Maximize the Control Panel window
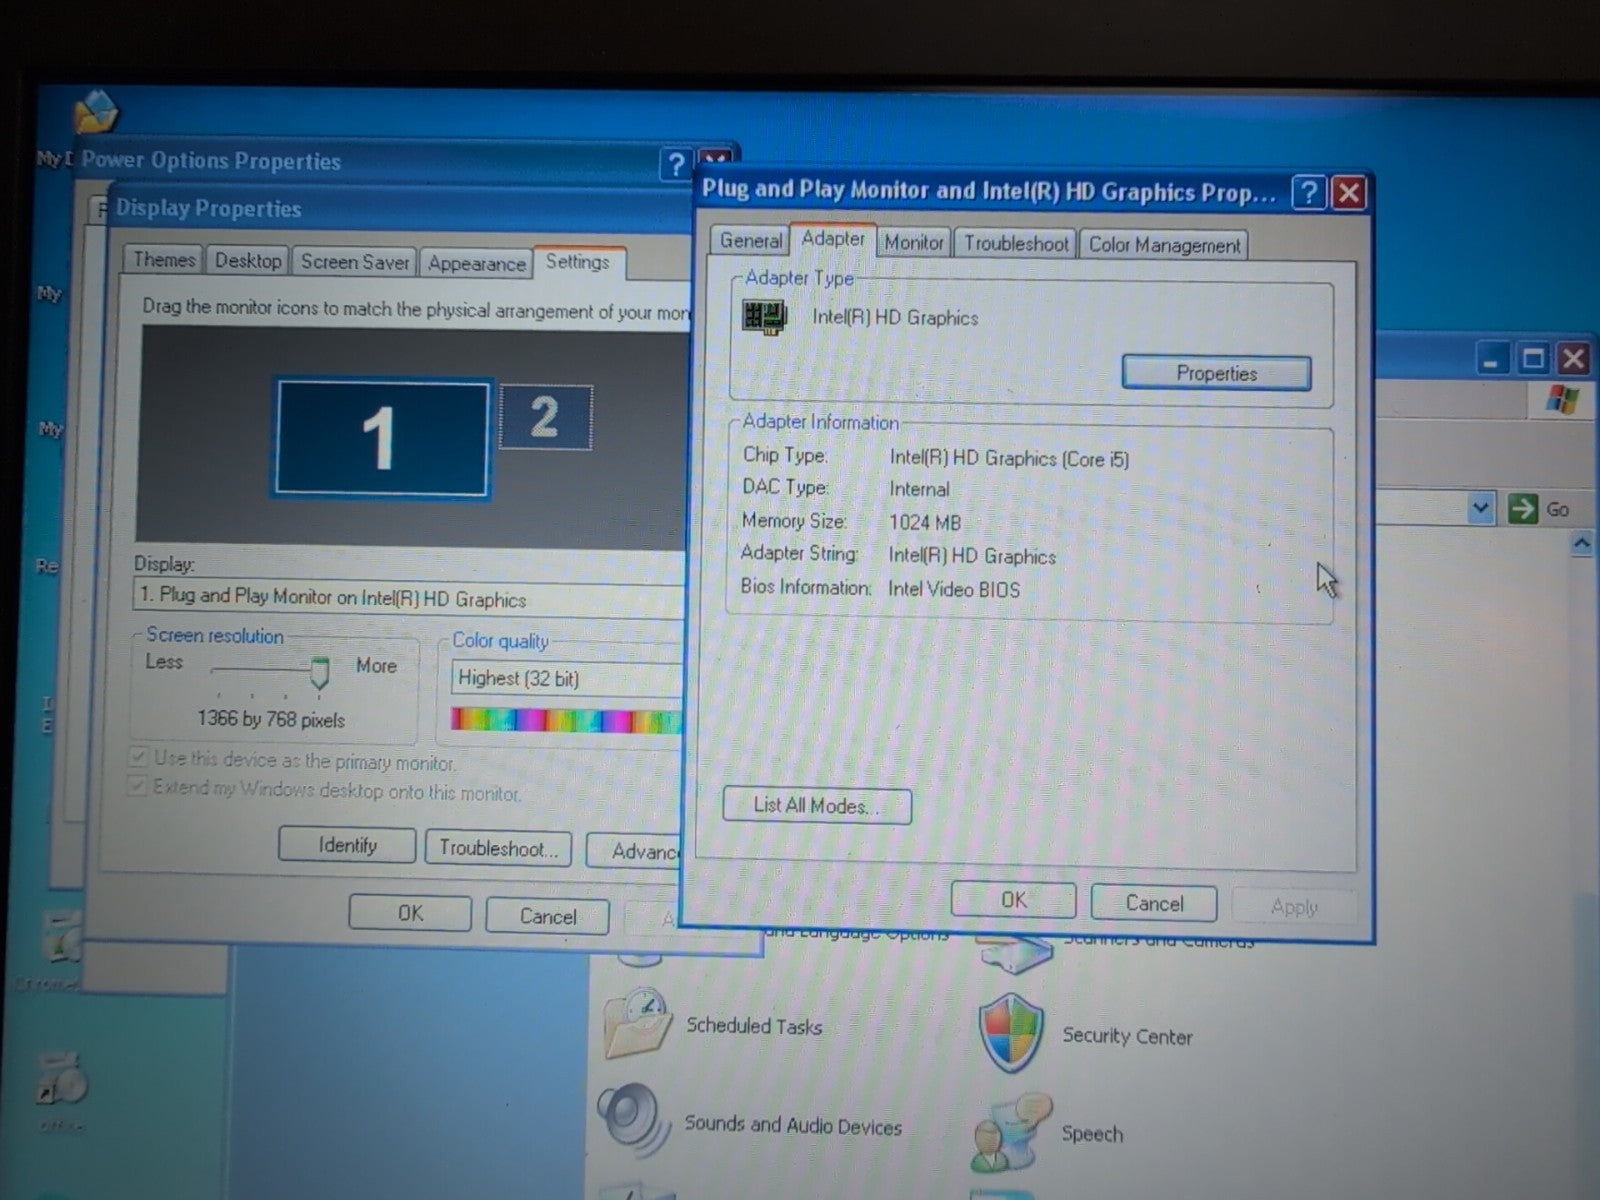 [x=1532, y=359]
